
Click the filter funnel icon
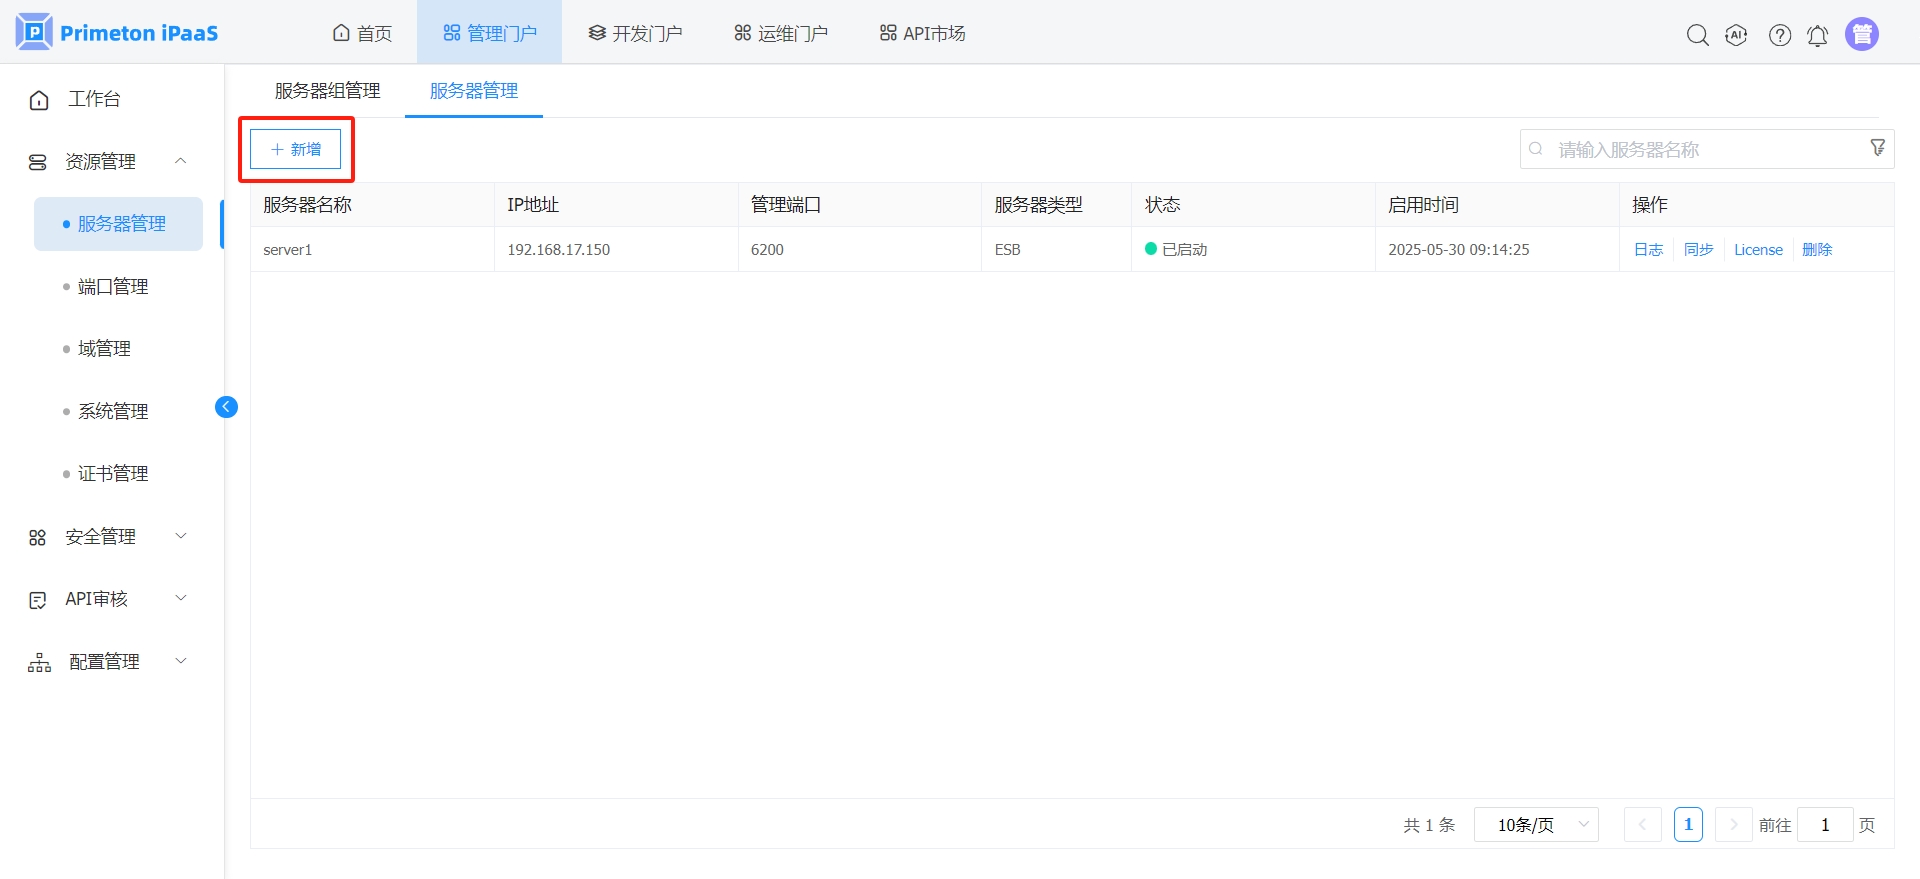coord(1878,148)
